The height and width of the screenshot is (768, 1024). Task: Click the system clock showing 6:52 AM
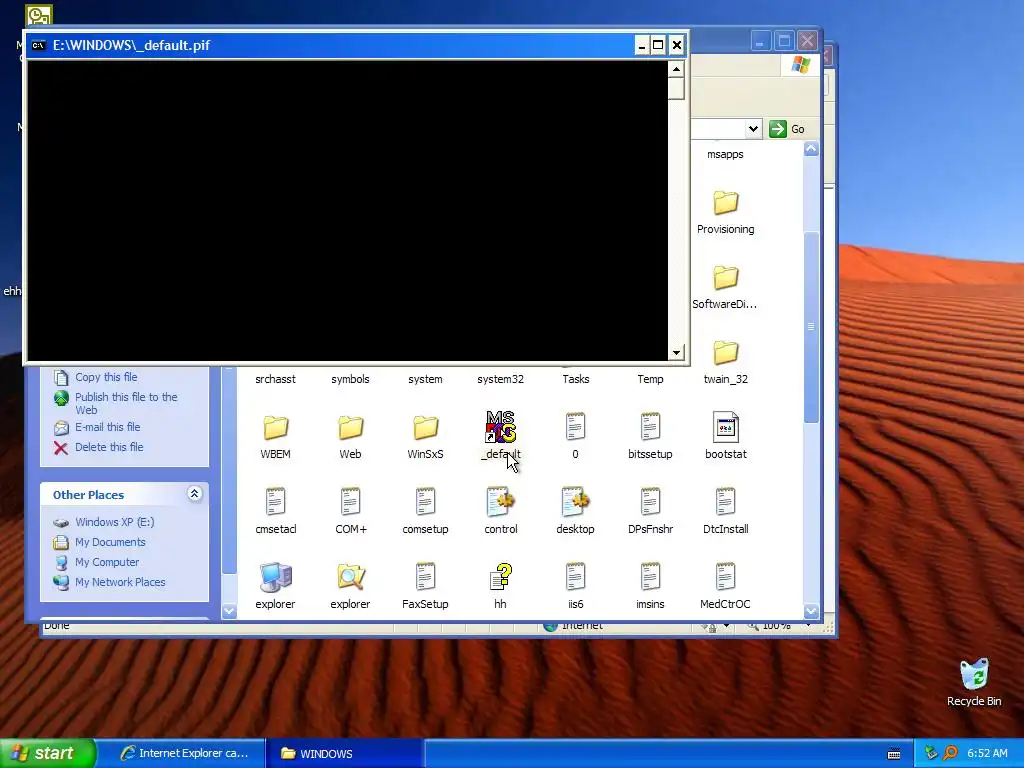[x=987, y=753]
